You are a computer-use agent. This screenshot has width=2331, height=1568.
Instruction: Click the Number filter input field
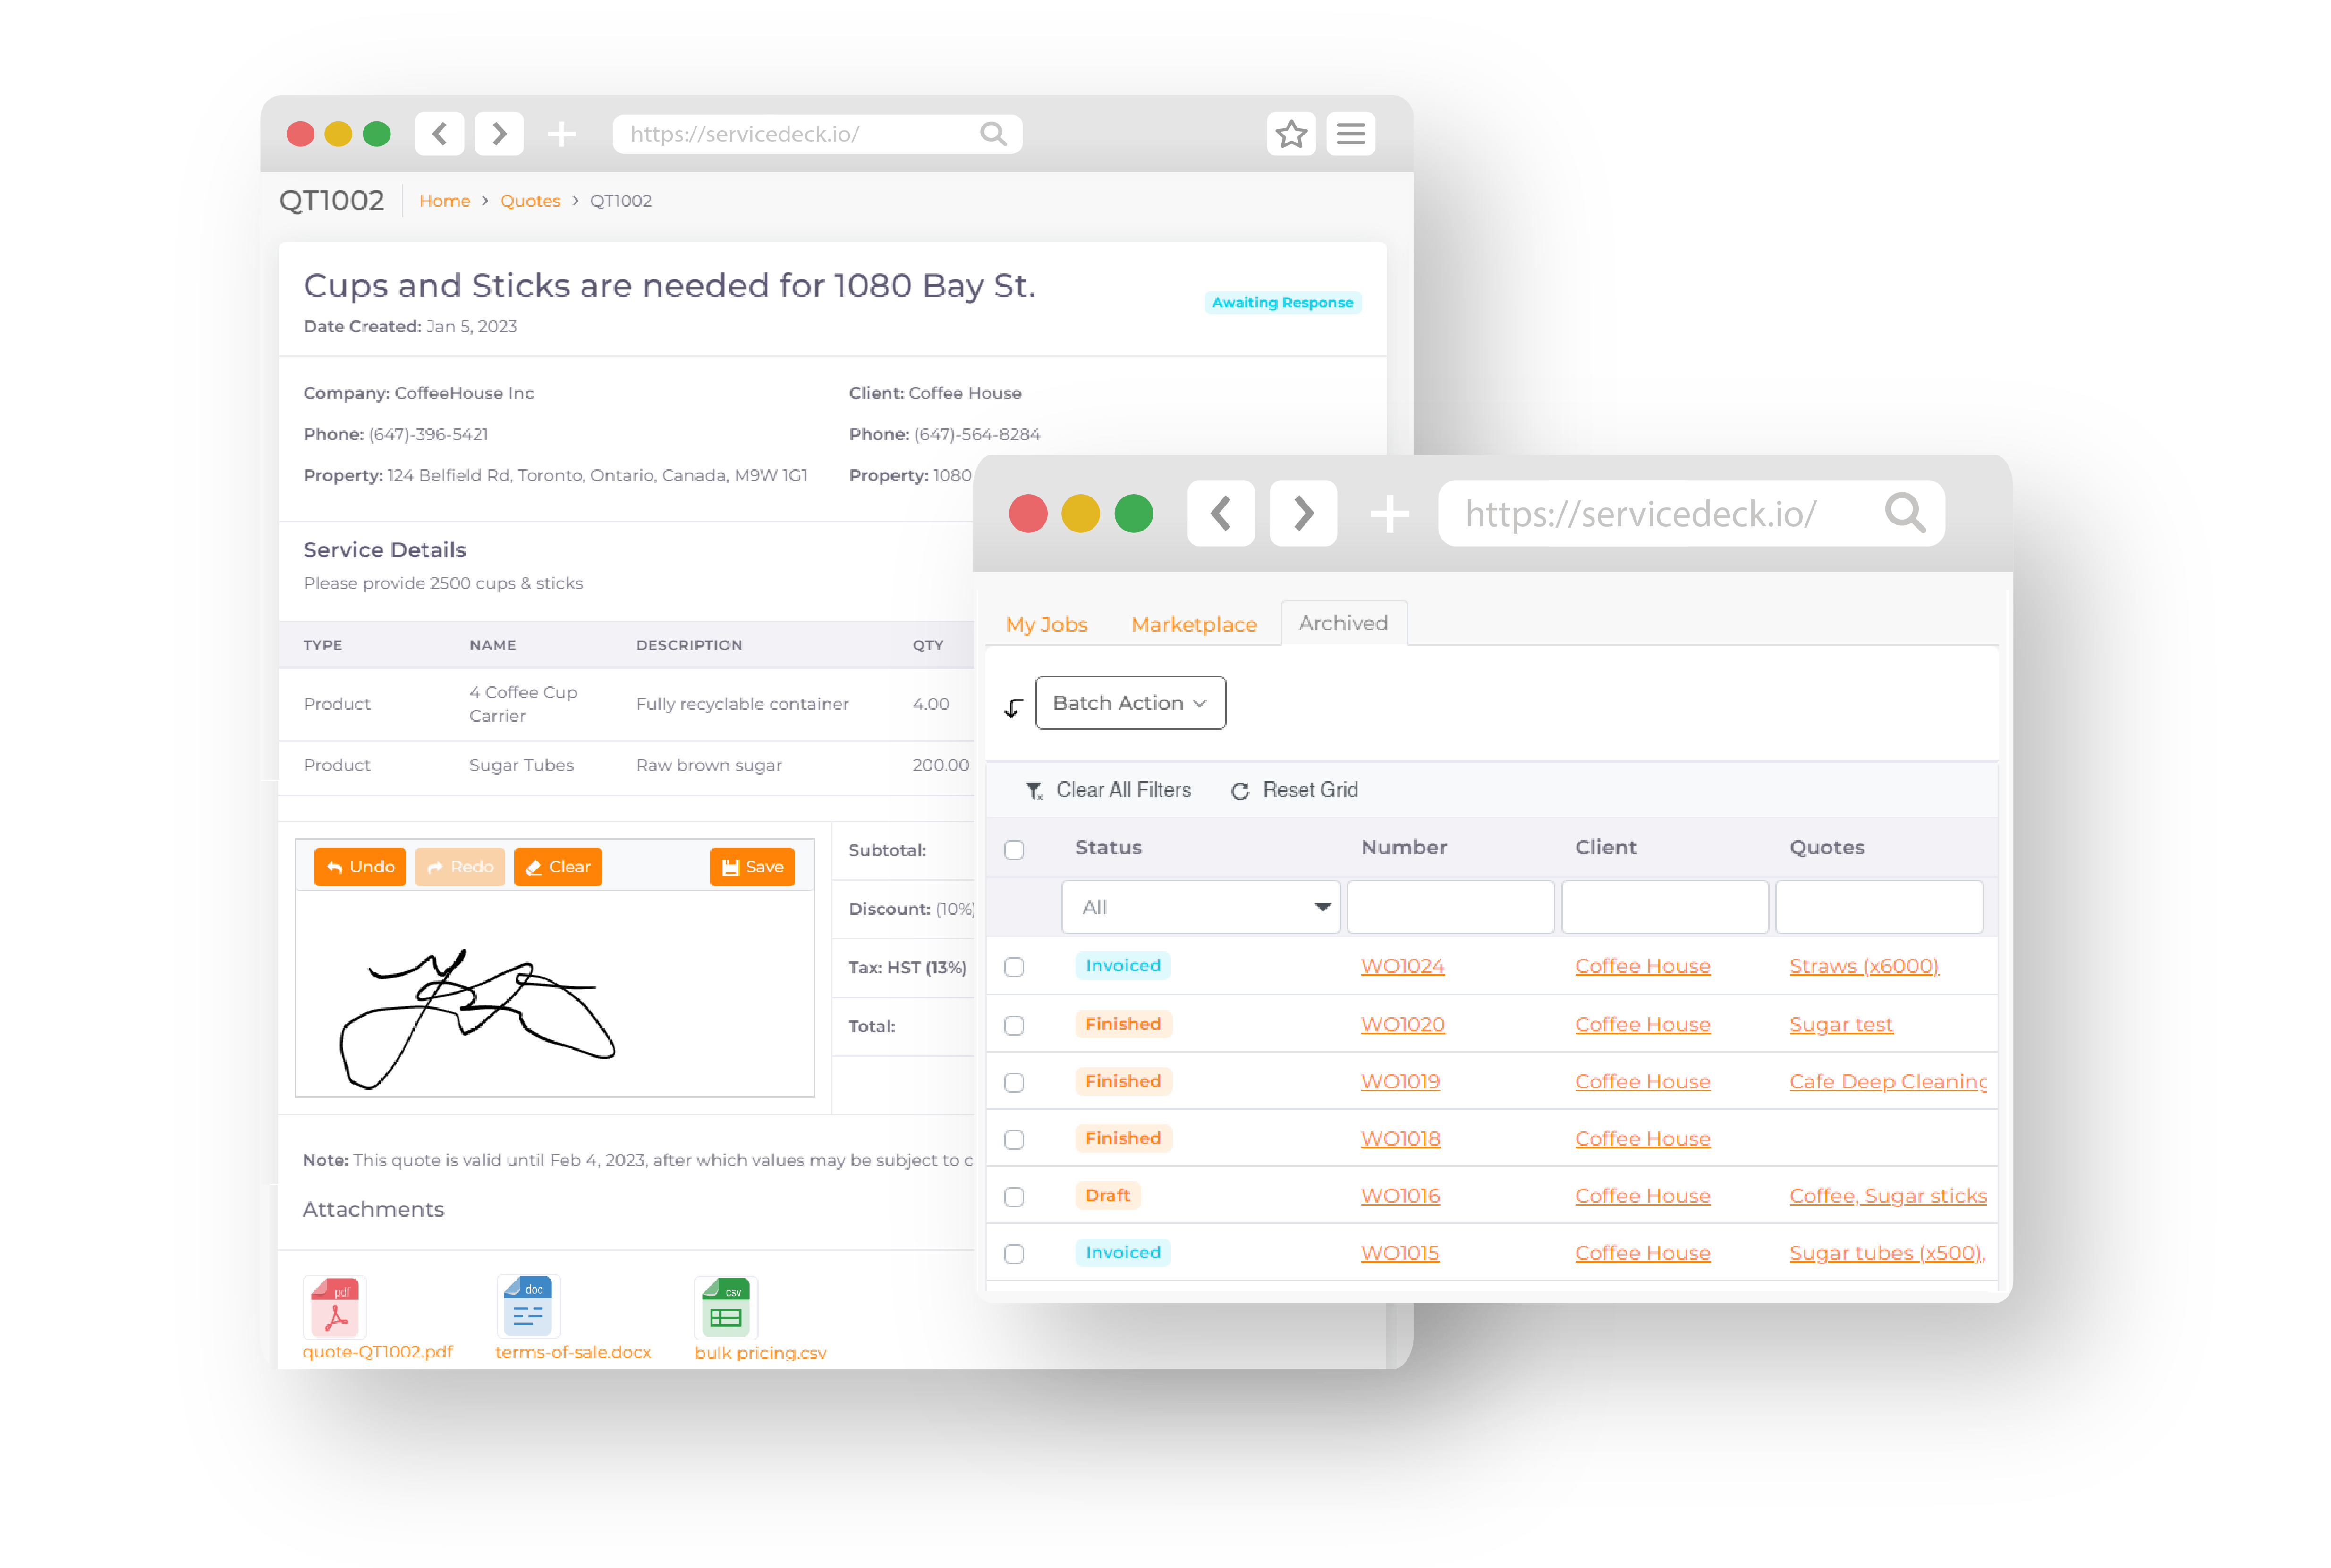pos(1451,907)
